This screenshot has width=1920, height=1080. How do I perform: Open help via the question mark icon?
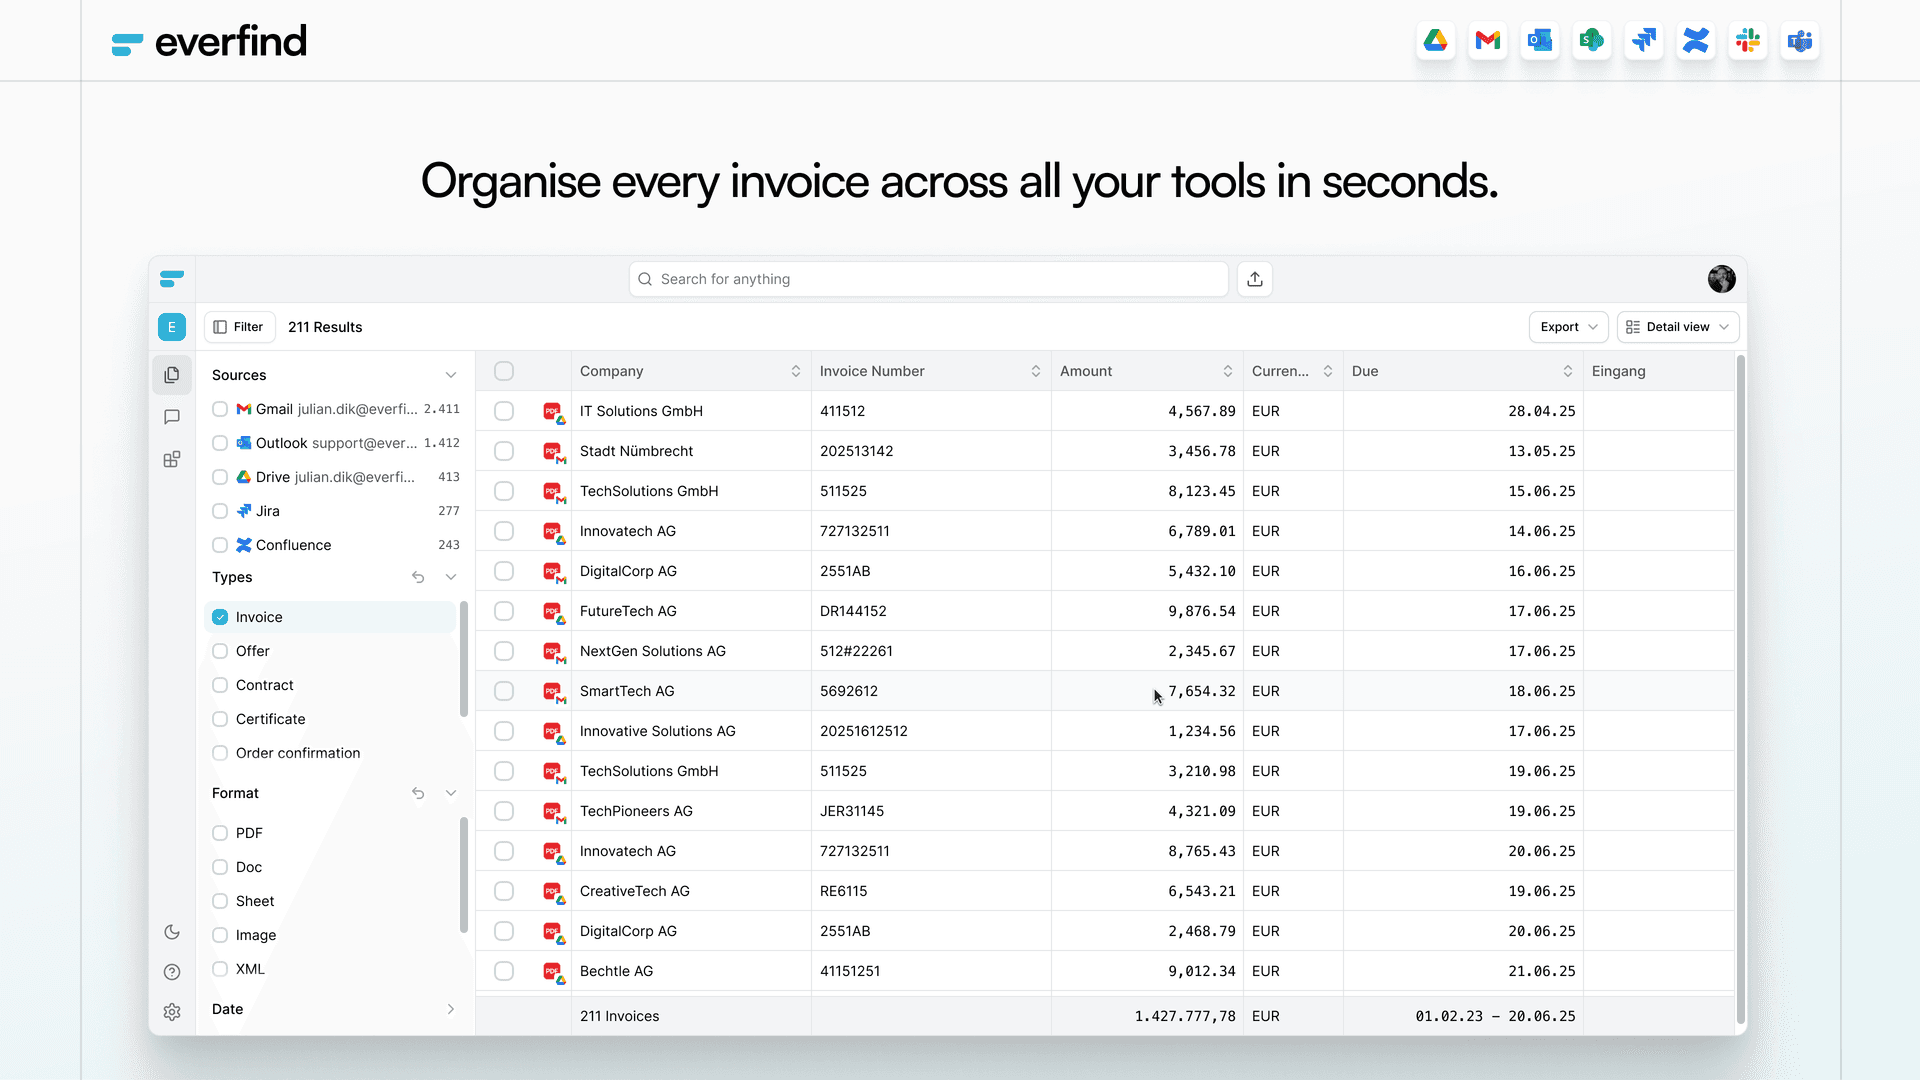click(172, 971)
